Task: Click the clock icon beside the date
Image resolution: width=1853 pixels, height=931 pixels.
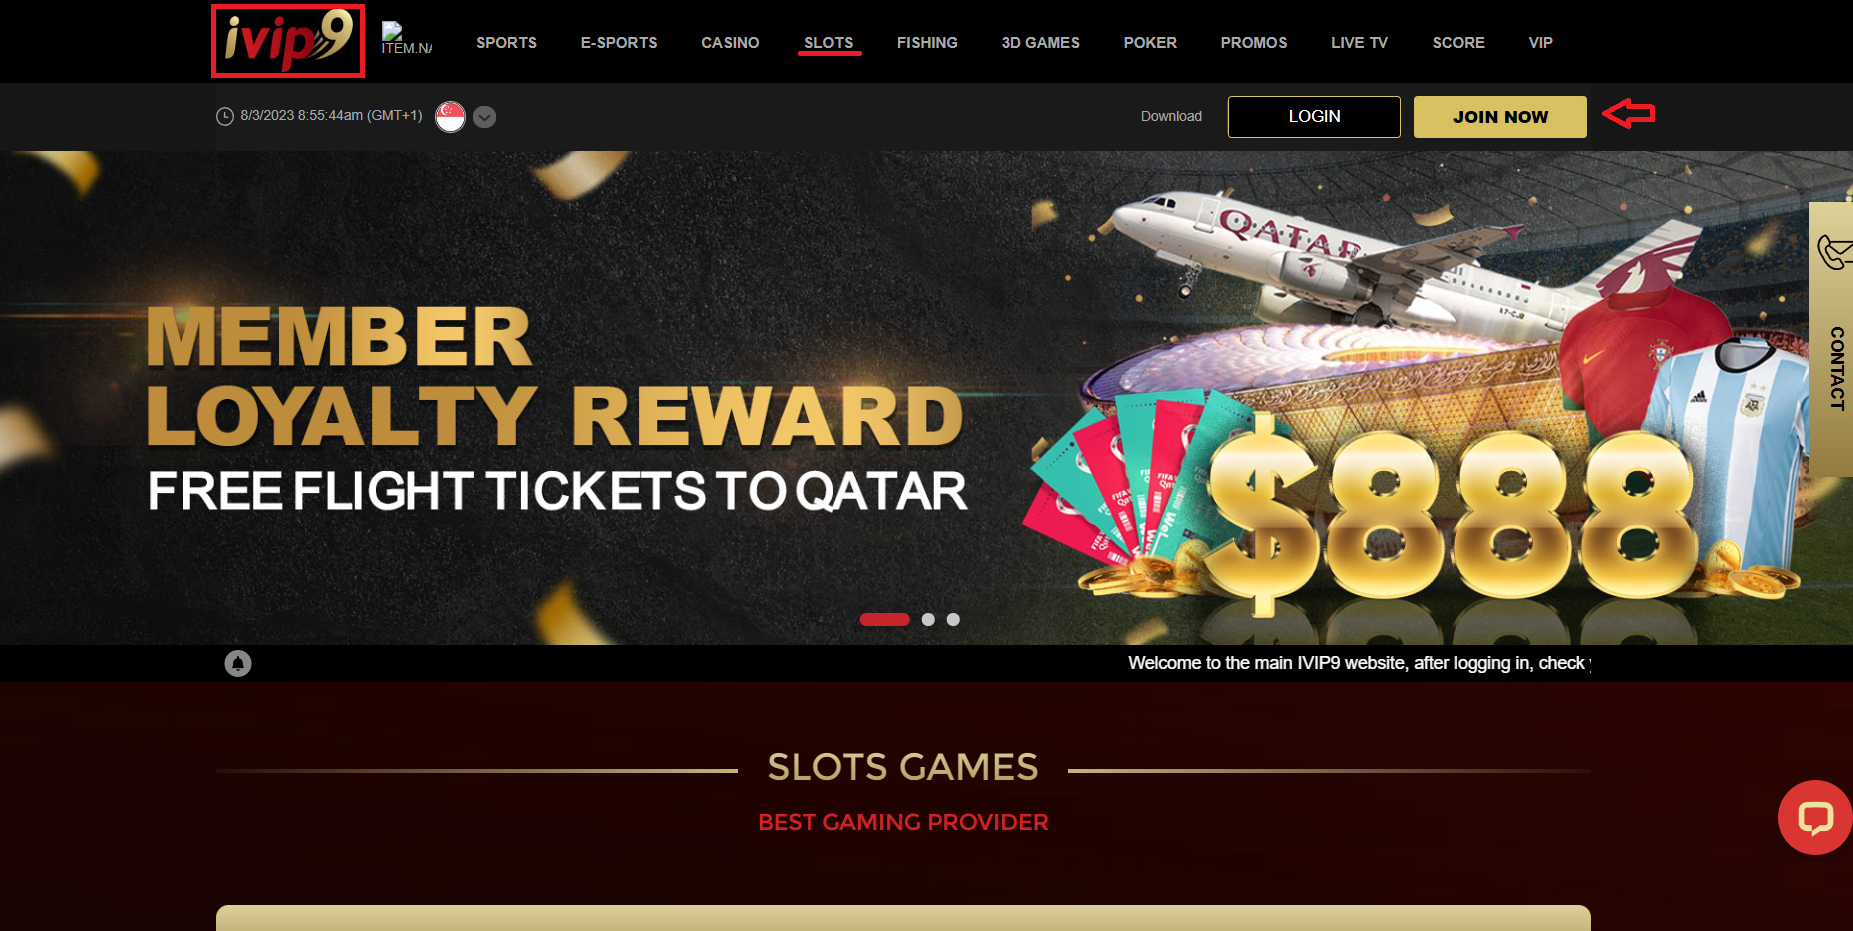Action: pyautogui.click(x=225, y=117)
